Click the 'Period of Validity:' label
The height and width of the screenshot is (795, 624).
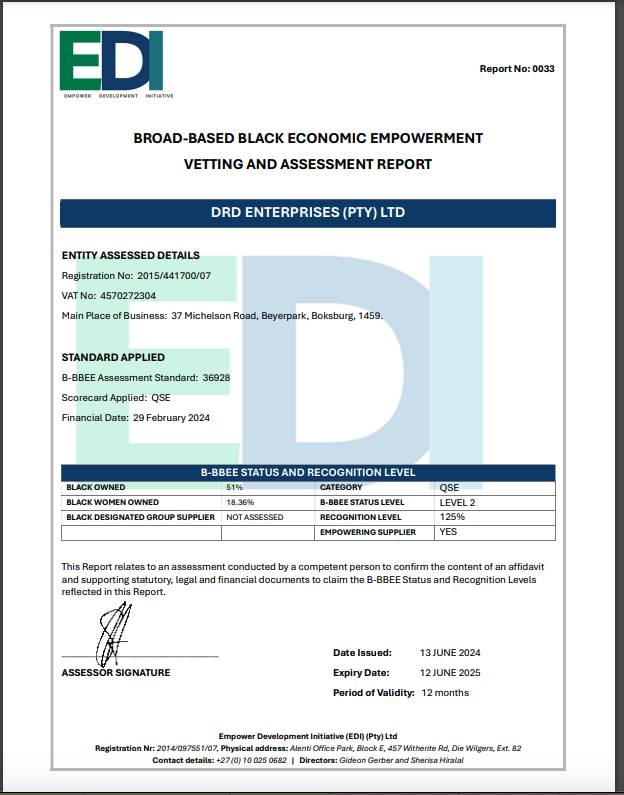coord(374,693)
